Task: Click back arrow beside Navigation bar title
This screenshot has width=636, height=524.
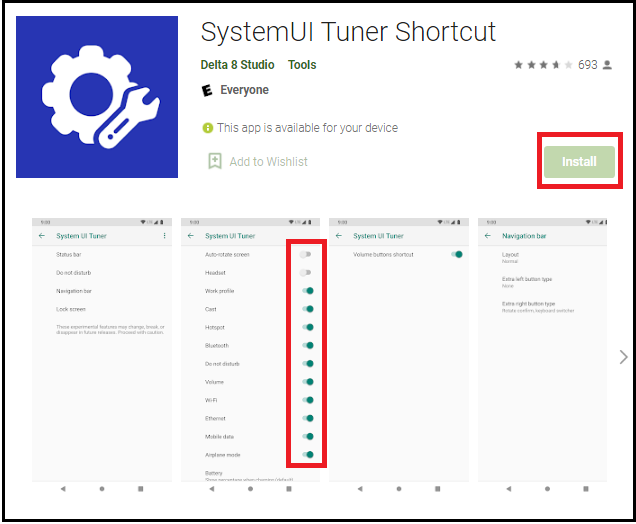Action: 488,236
